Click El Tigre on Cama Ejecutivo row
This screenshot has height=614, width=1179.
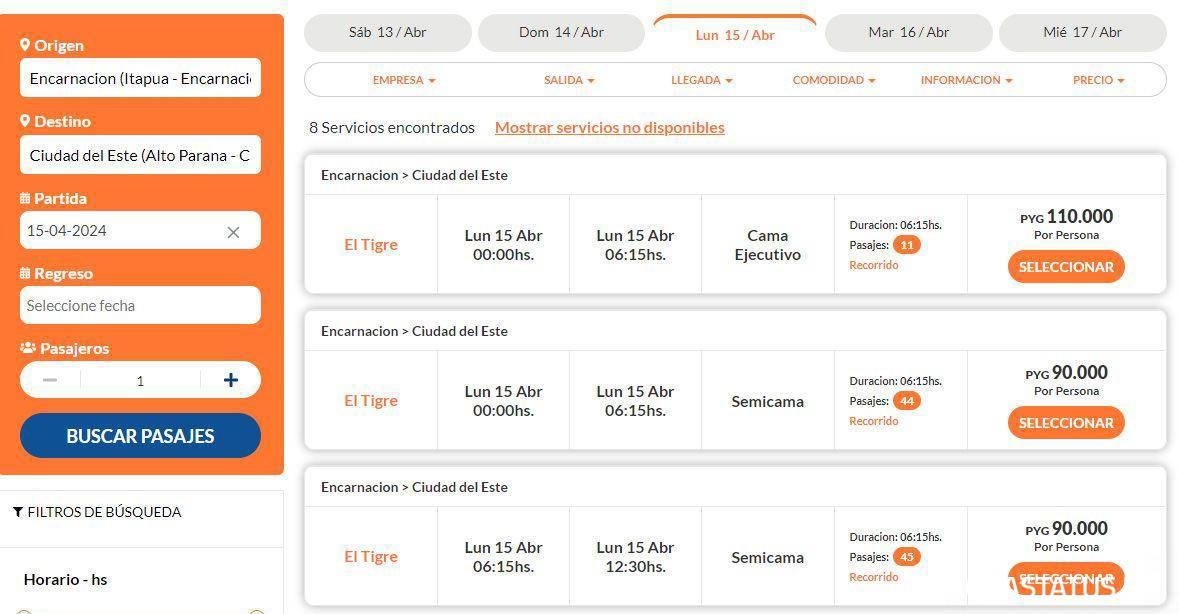371,245
